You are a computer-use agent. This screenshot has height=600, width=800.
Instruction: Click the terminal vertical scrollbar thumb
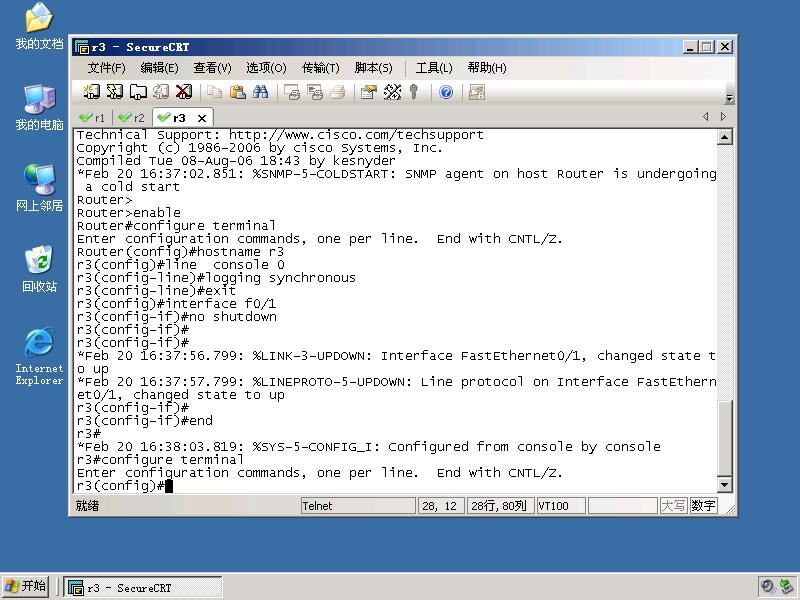point(724,438)
